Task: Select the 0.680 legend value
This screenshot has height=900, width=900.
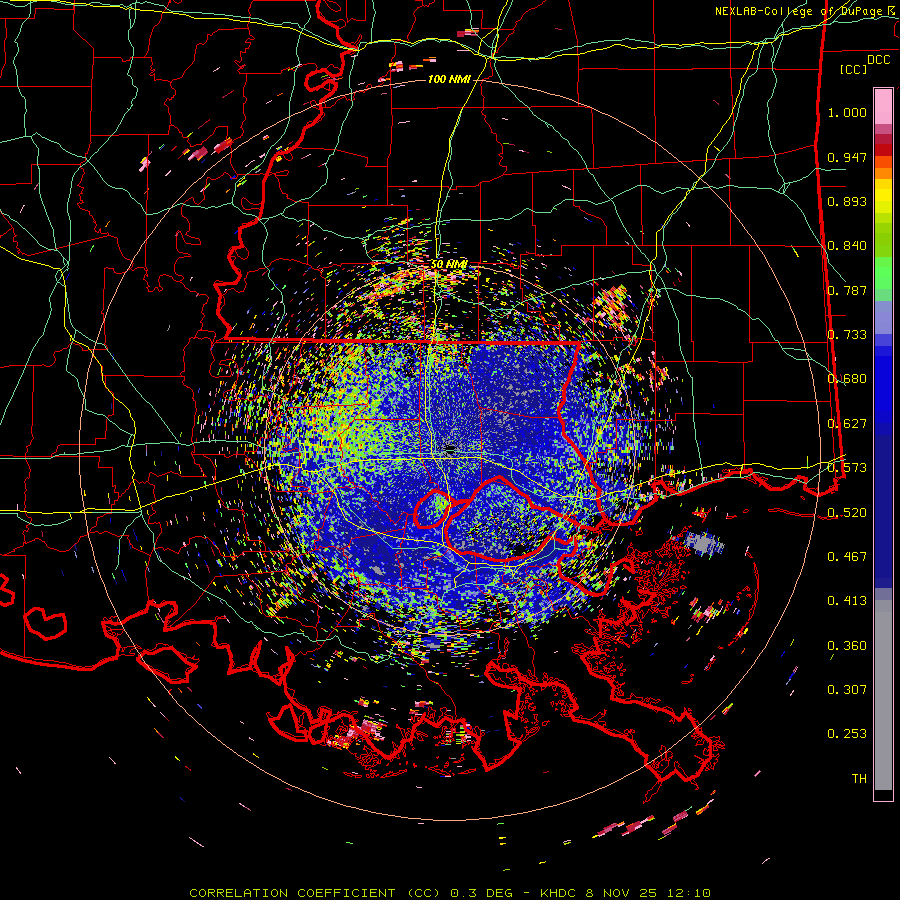Action: coord(847,379)
